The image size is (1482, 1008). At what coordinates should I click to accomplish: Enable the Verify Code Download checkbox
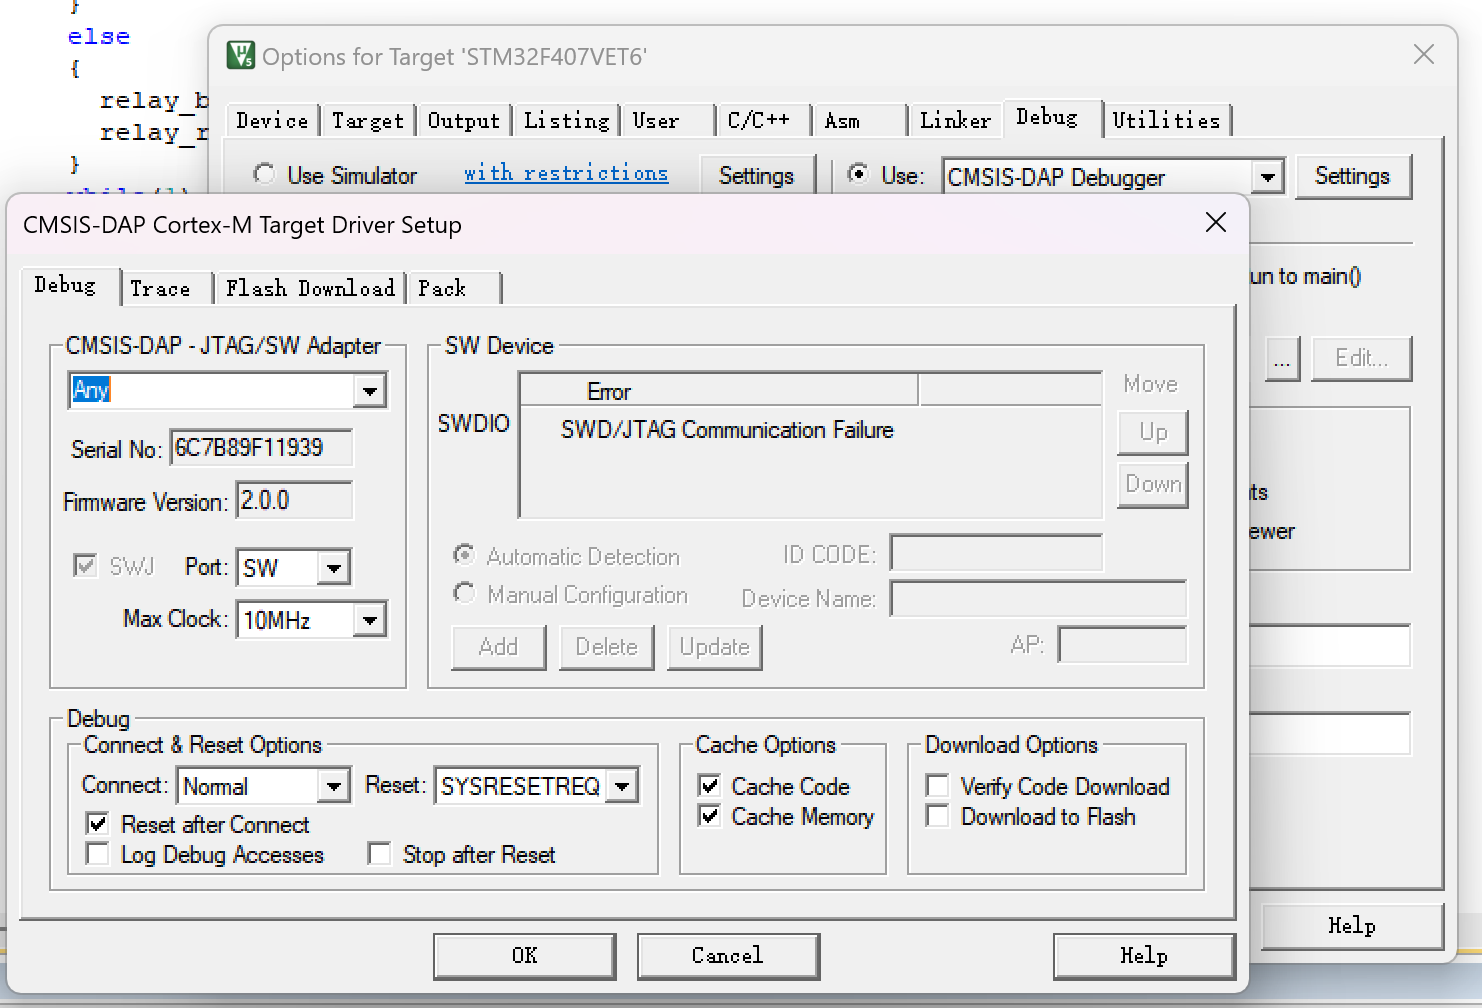pos(938,786)
